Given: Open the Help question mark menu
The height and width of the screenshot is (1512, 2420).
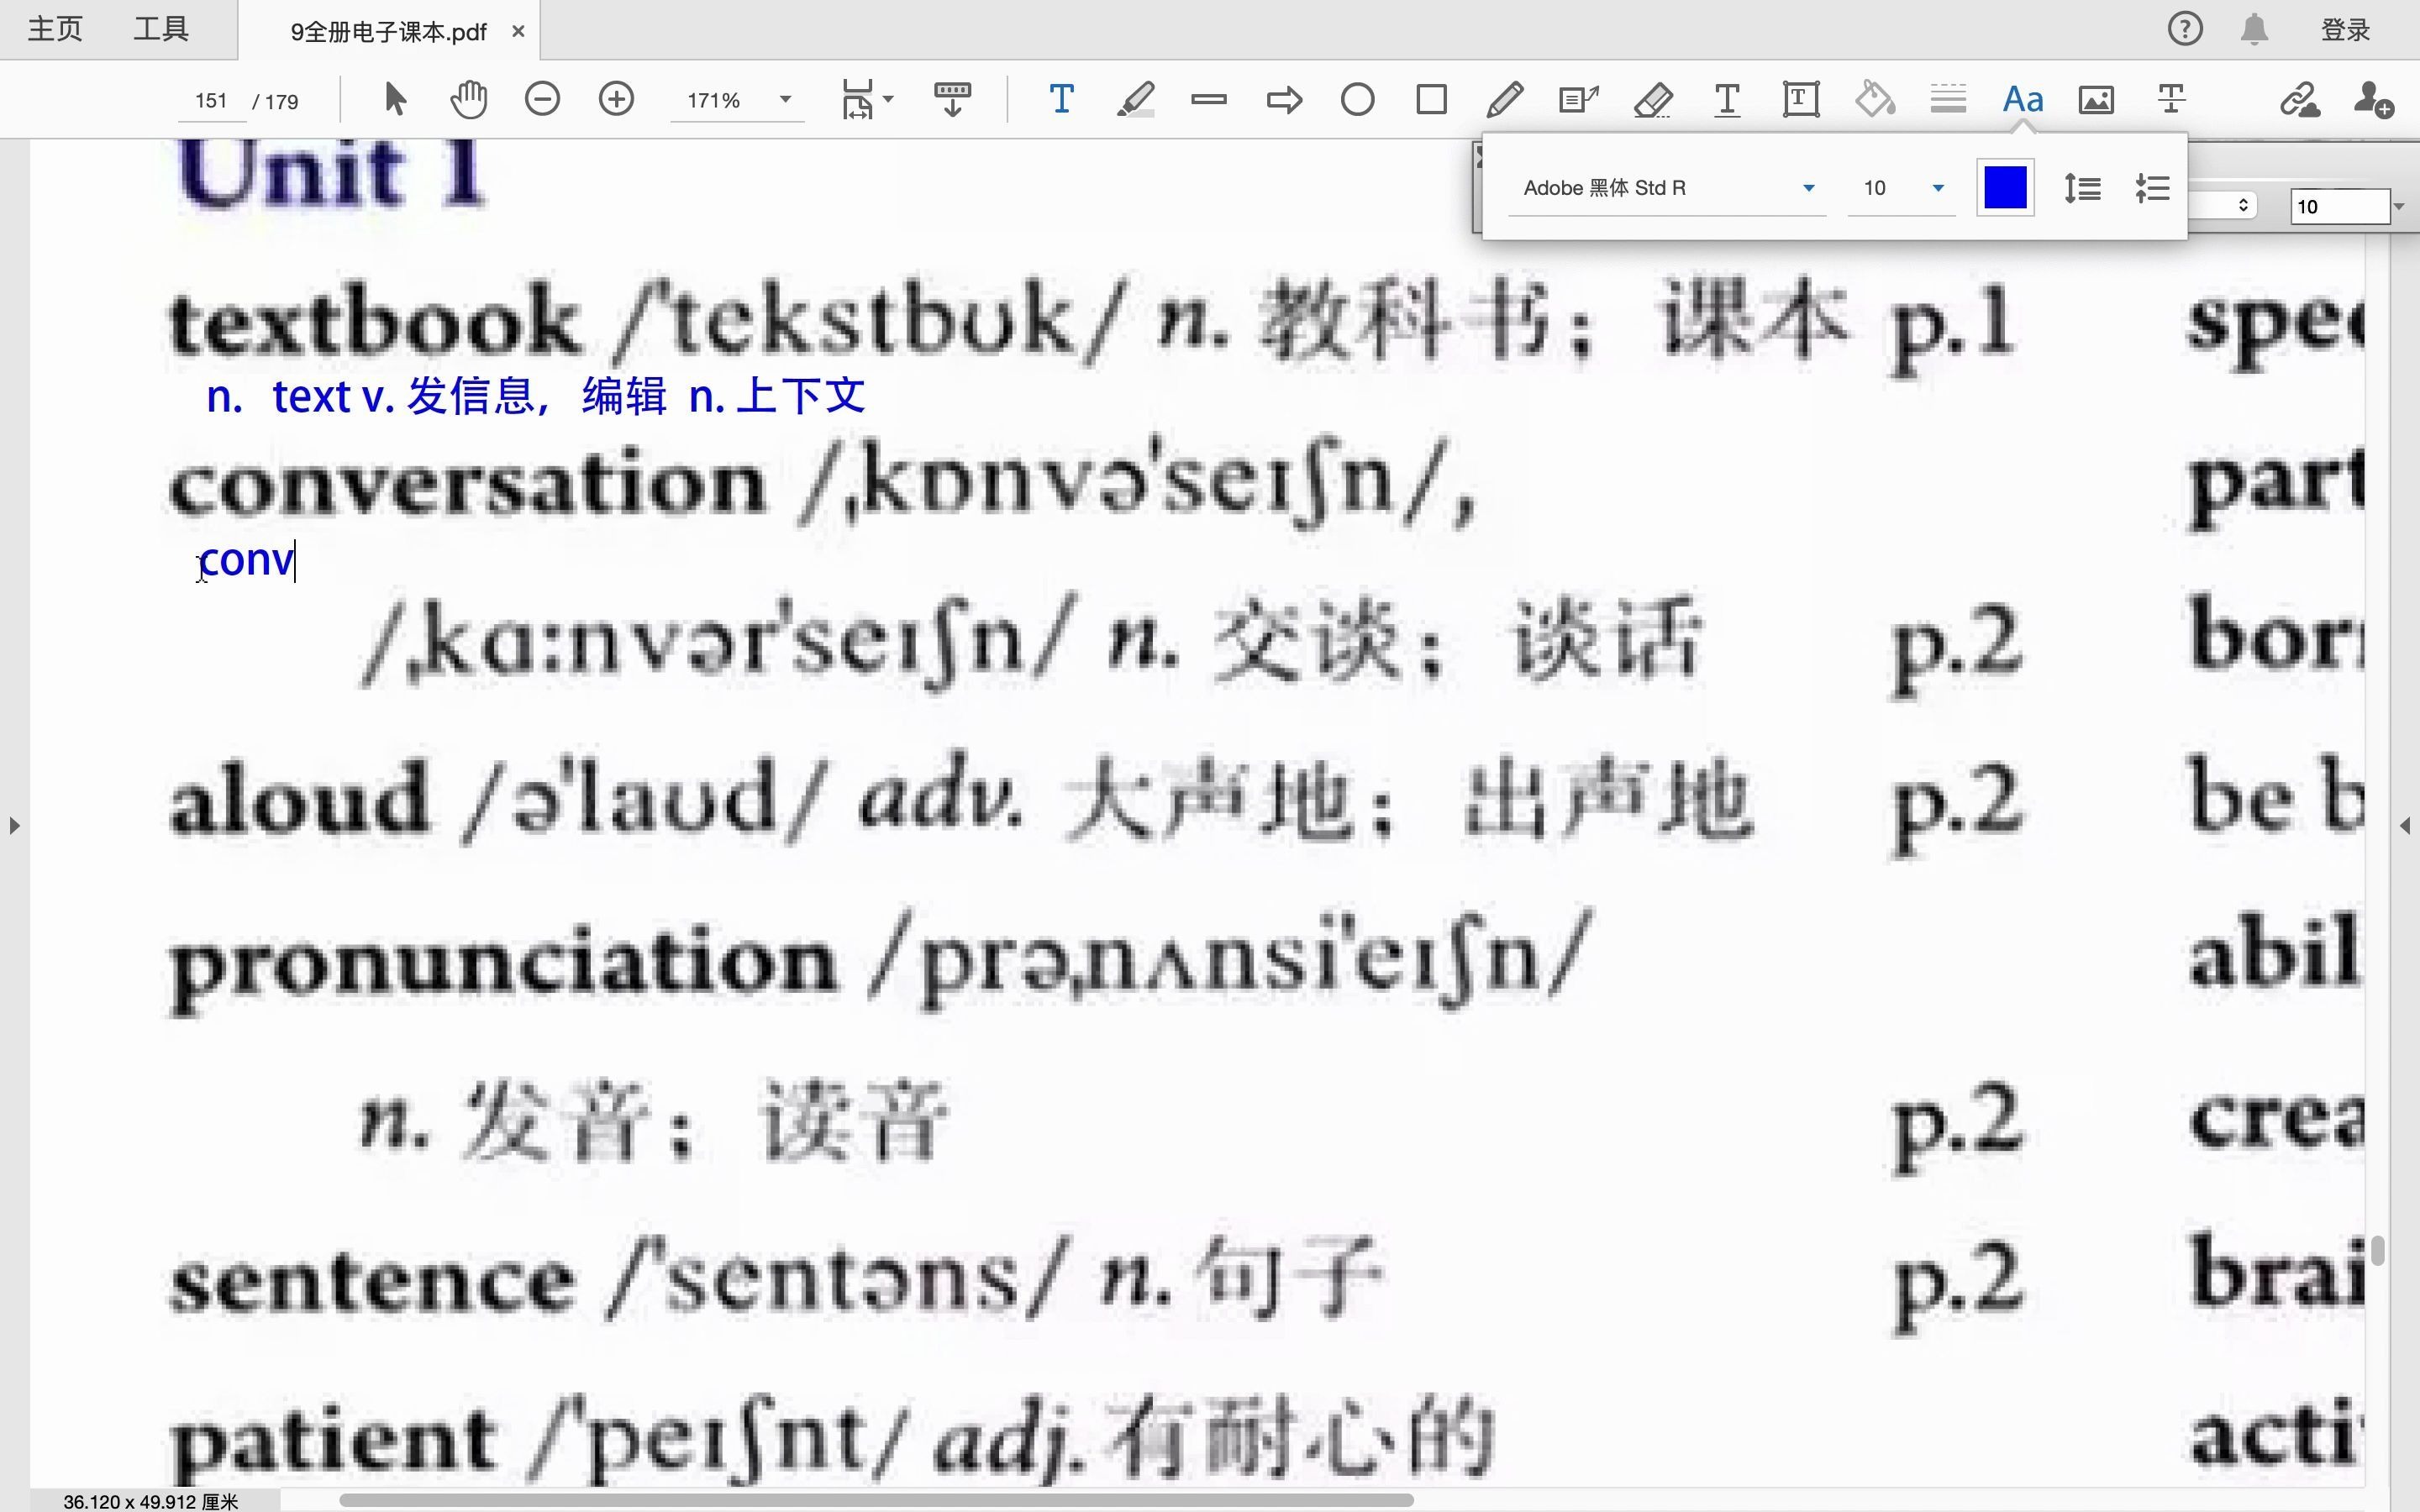Looking at the screenshot, I should pos(2186,29).
